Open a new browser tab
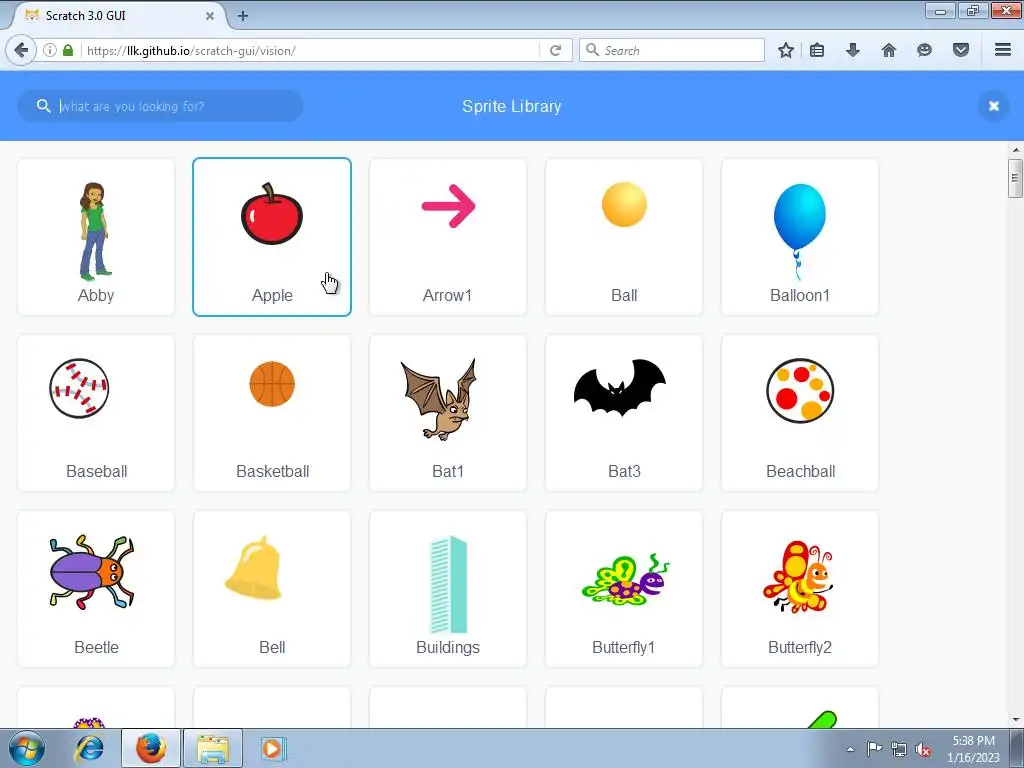The image size is (1024, 768). (243, 16)
